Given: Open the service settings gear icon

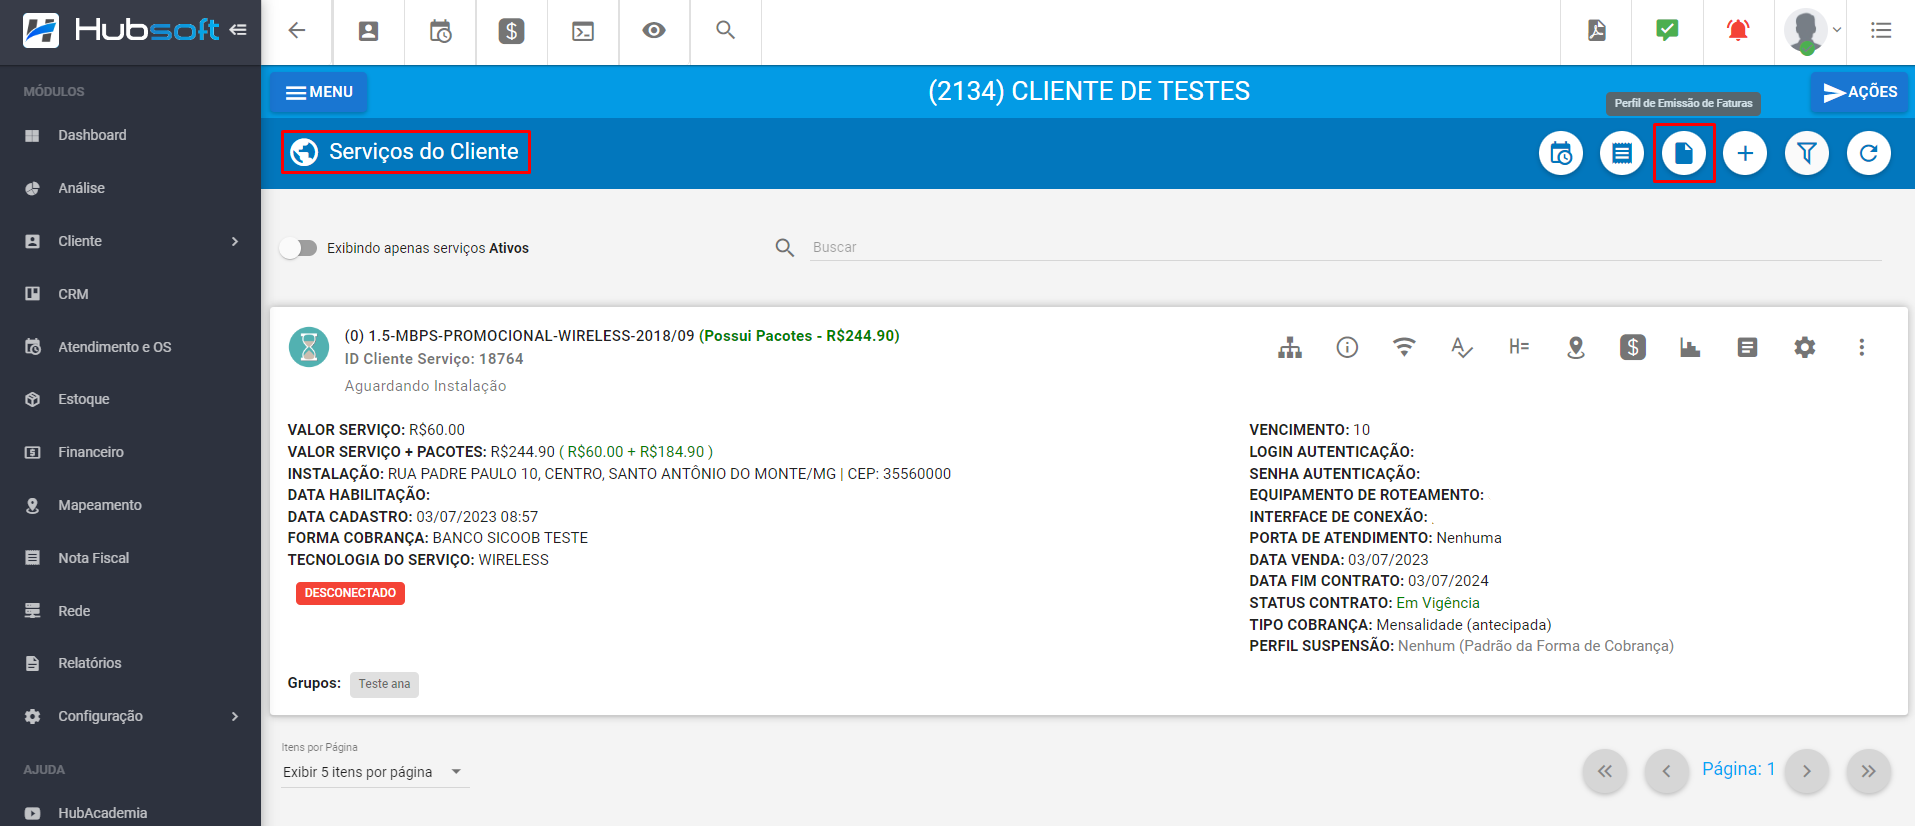Looking at the screenshot, I should (1804, 347).
